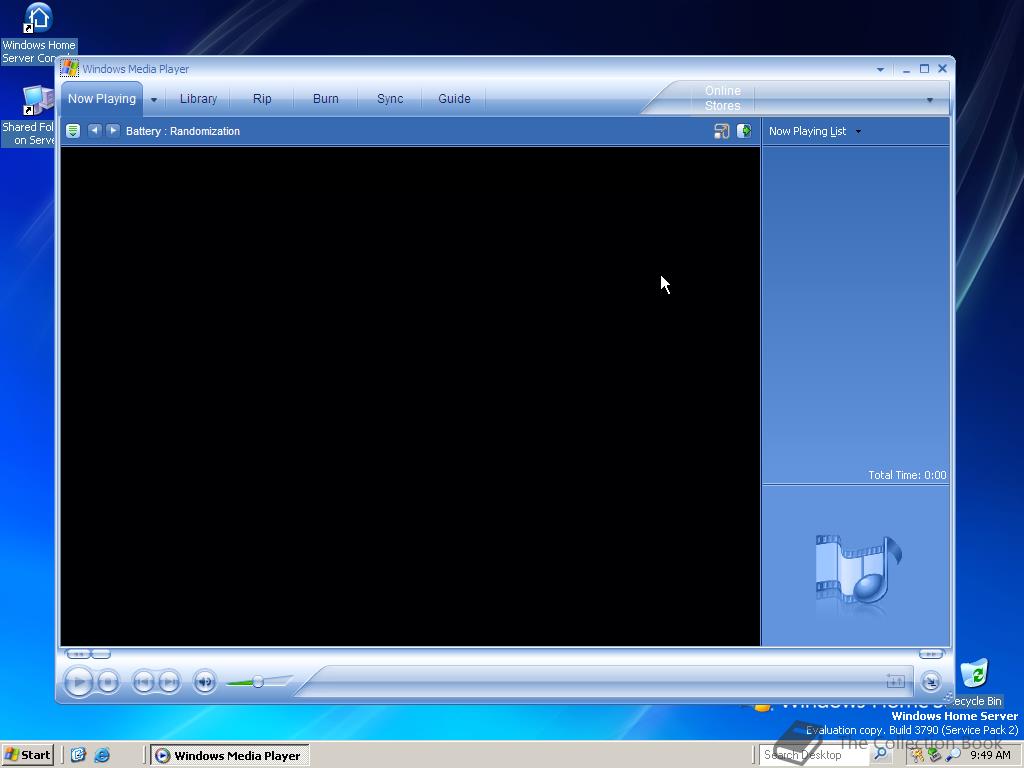Hide the Now Playing list pane

pos(744,131)
